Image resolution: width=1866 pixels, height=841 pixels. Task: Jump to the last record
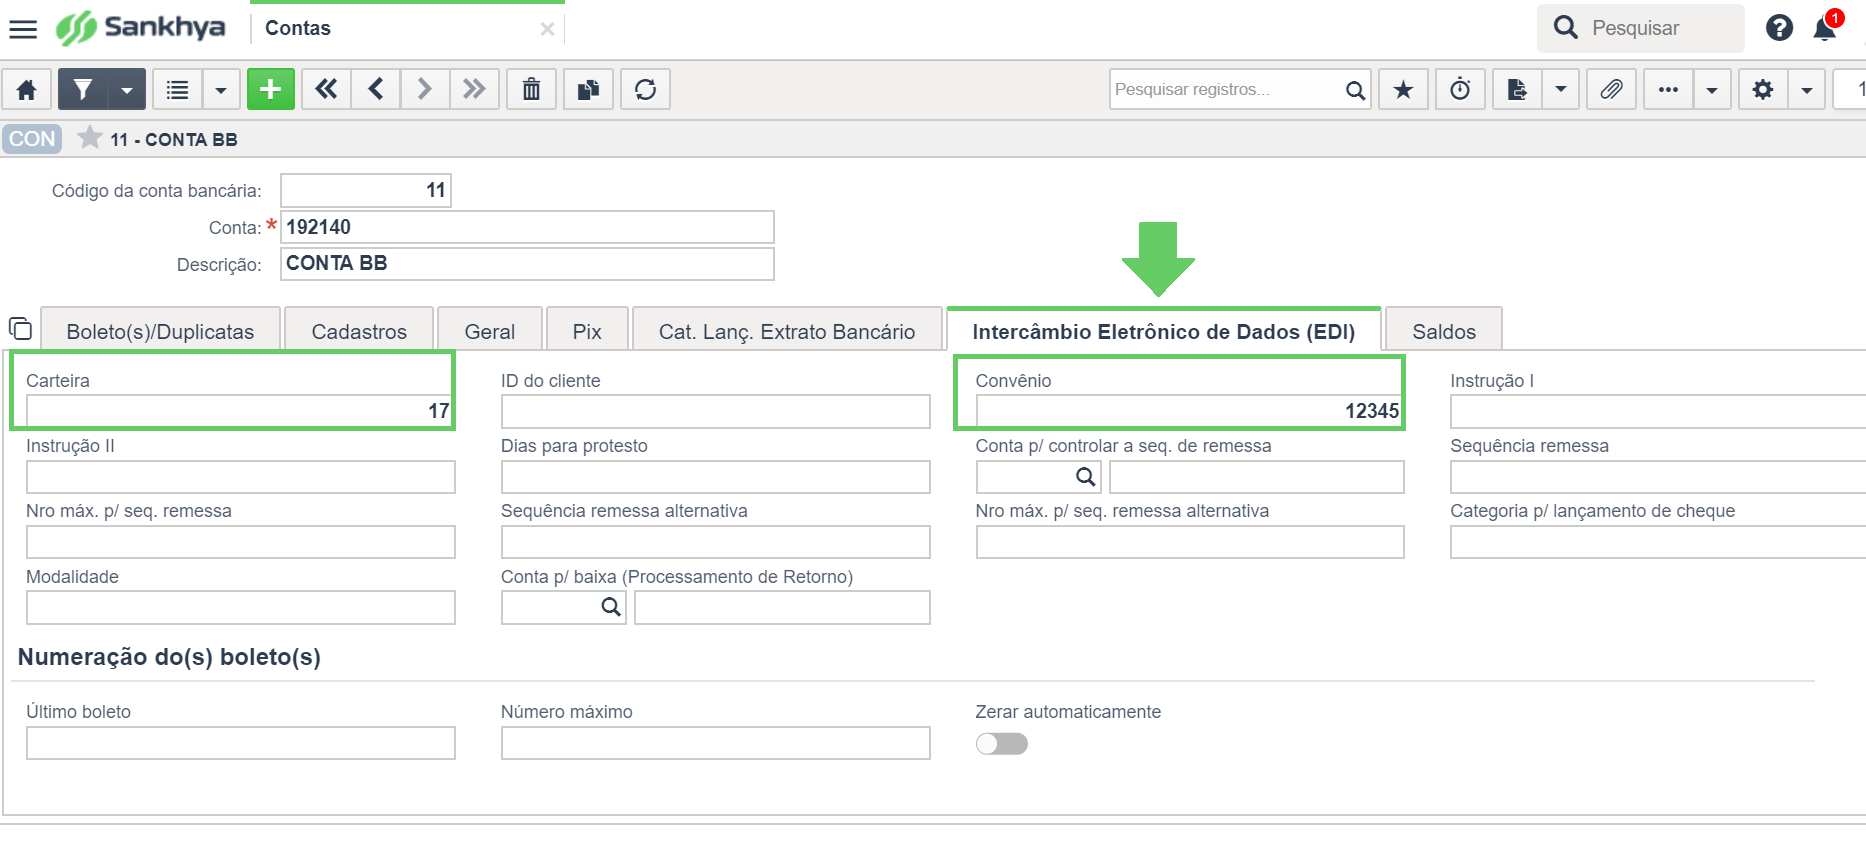pyautogui.click(x=475, y=89)
